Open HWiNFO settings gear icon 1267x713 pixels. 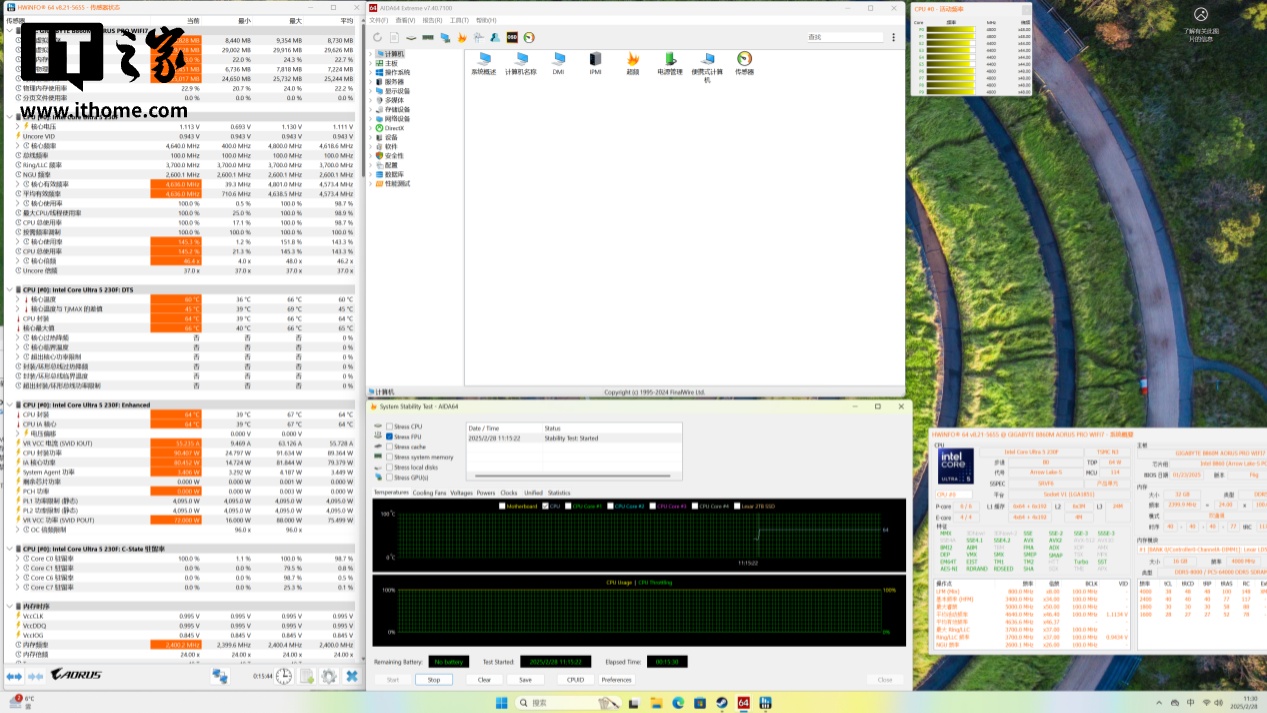coord(329,677)
